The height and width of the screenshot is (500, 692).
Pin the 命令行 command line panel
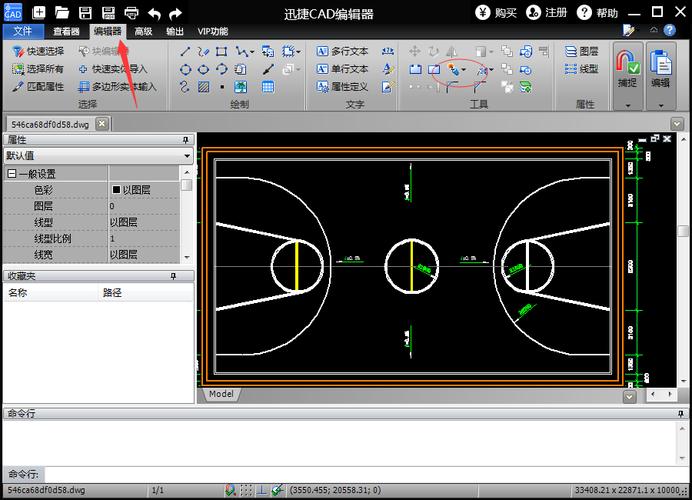681,414
